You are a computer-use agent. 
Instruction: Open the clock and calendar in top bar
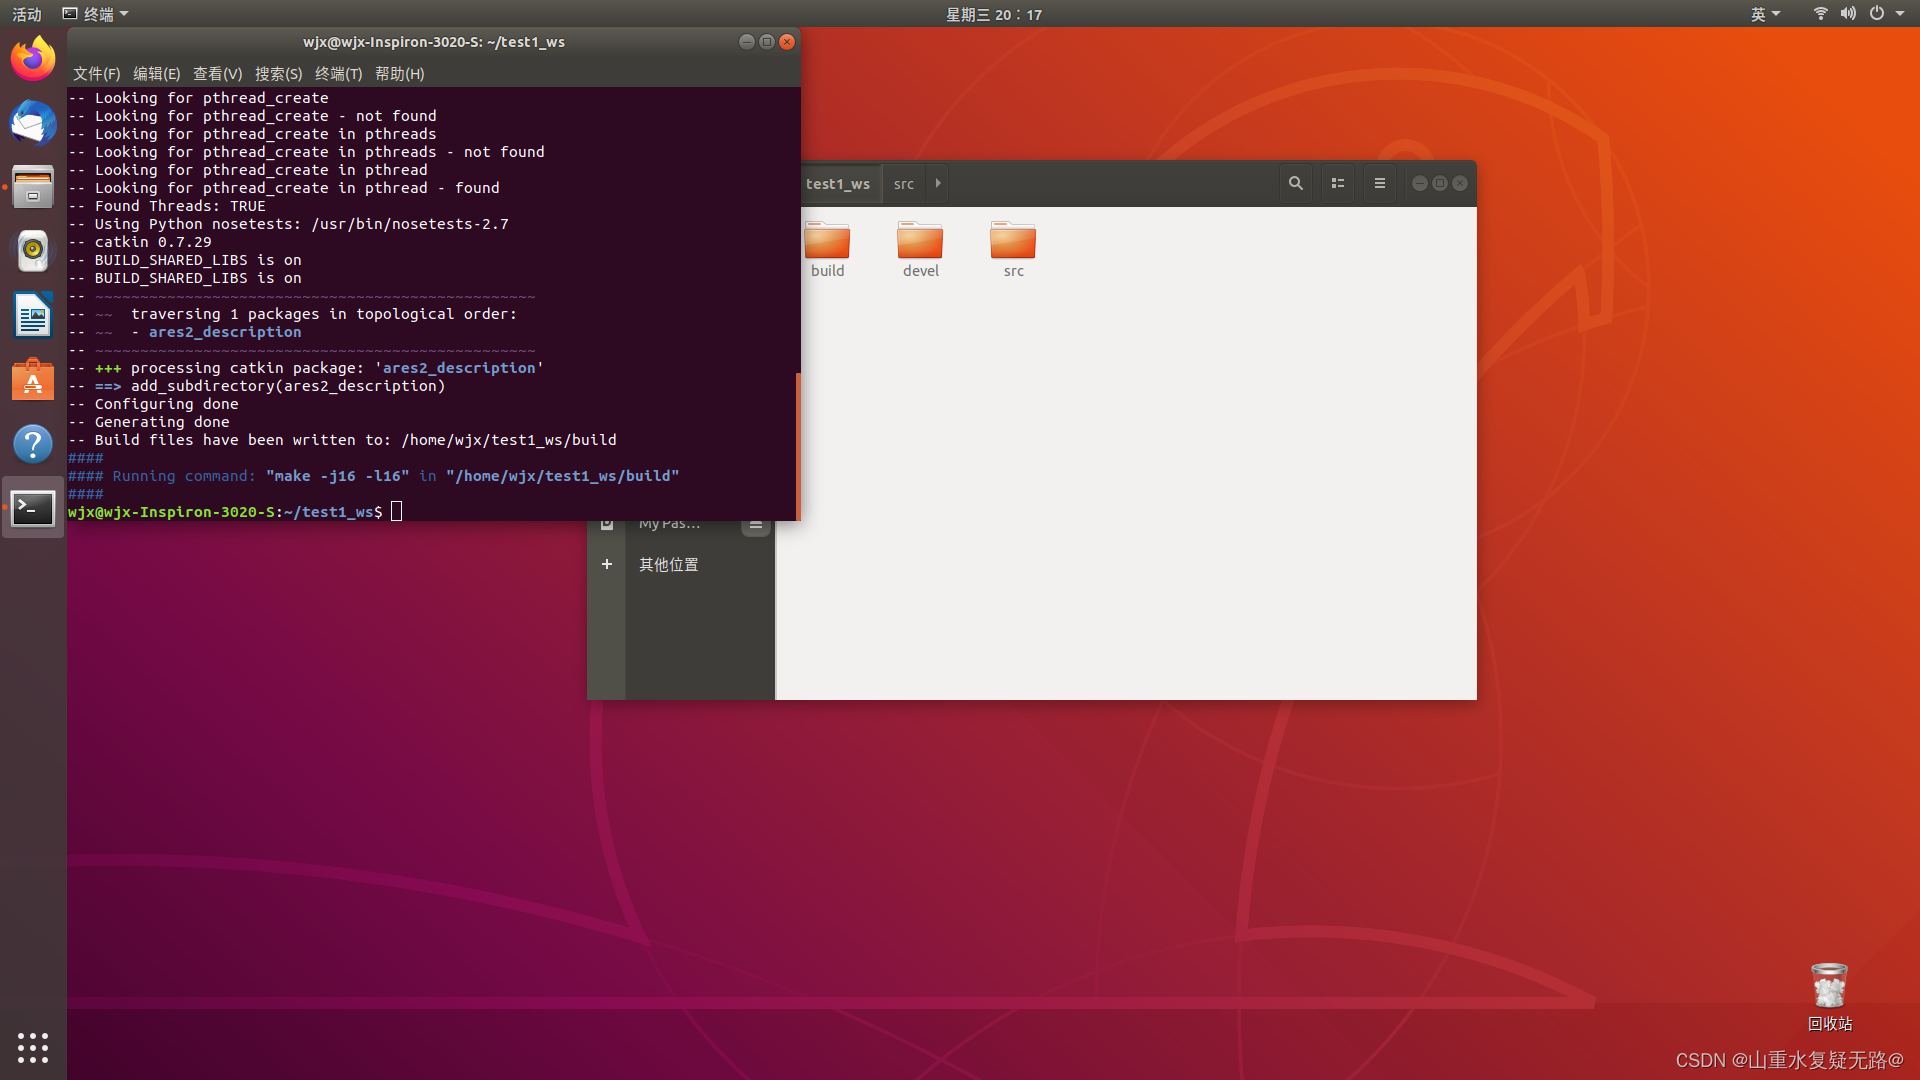pos(994,14)
